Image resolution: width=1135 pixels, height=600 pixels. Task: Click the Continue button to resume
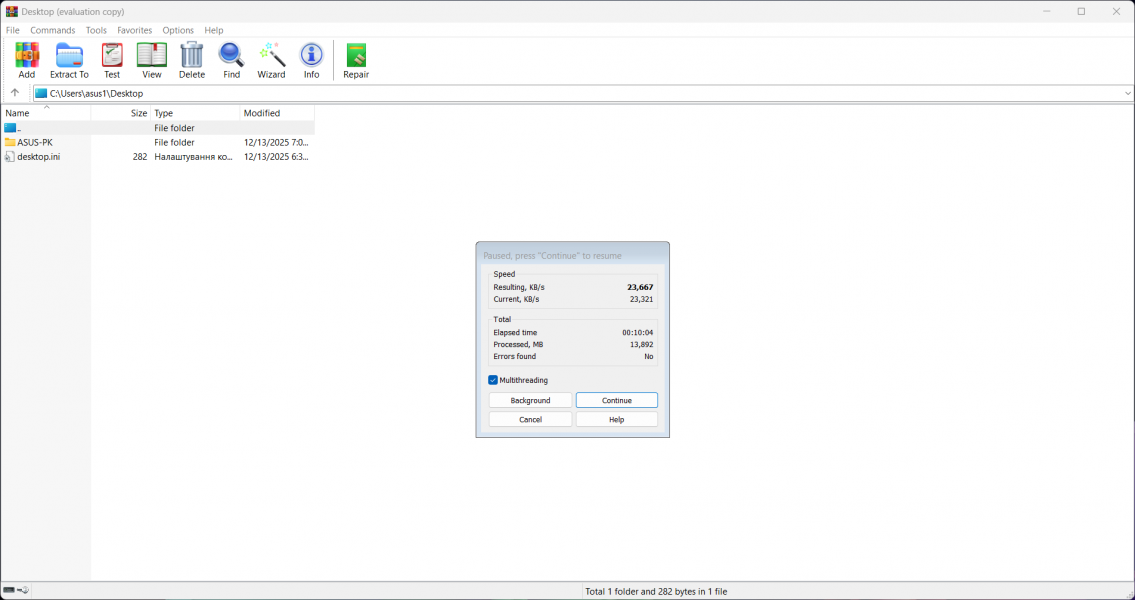(x=616, y=399)
